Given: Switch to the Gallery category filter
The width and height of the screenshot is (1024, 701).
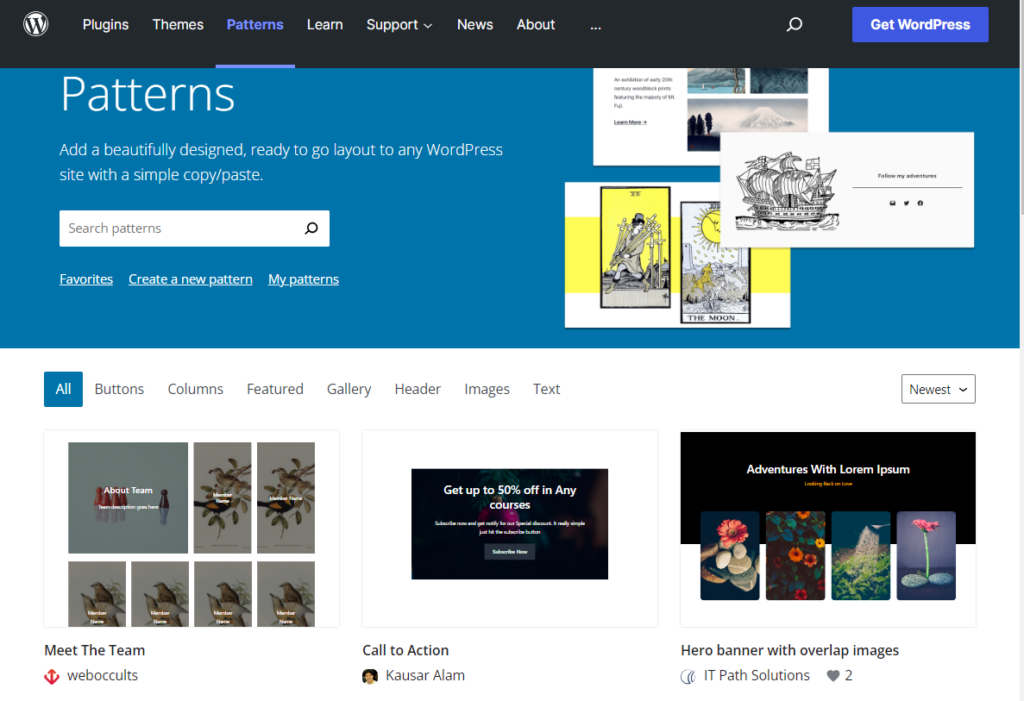Looking at the screenshot, I should point(349,389).
